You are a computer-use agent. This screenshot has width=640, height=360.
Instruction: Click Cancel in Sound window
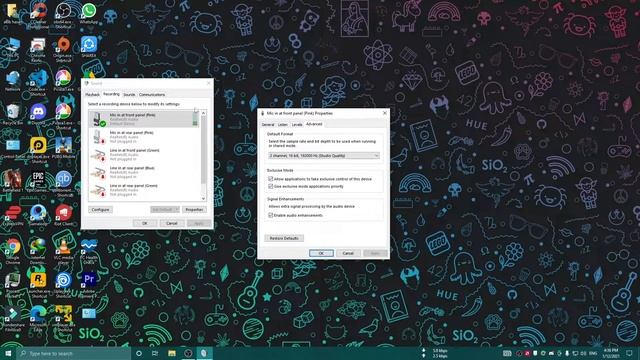(x=172, y=223)
